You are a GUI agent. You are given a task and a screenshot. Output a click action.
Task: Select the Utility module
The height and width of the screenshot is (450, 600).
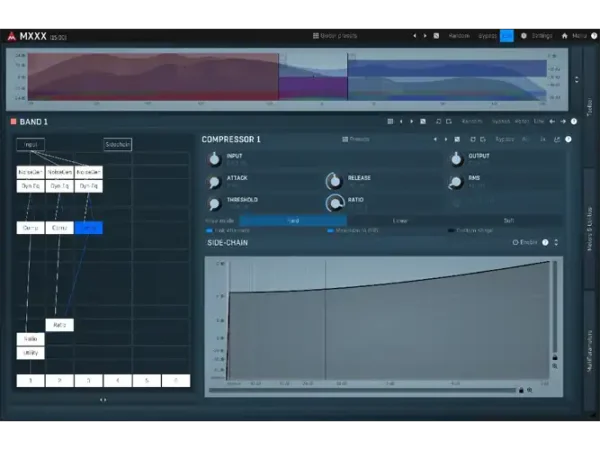(31, 353)
